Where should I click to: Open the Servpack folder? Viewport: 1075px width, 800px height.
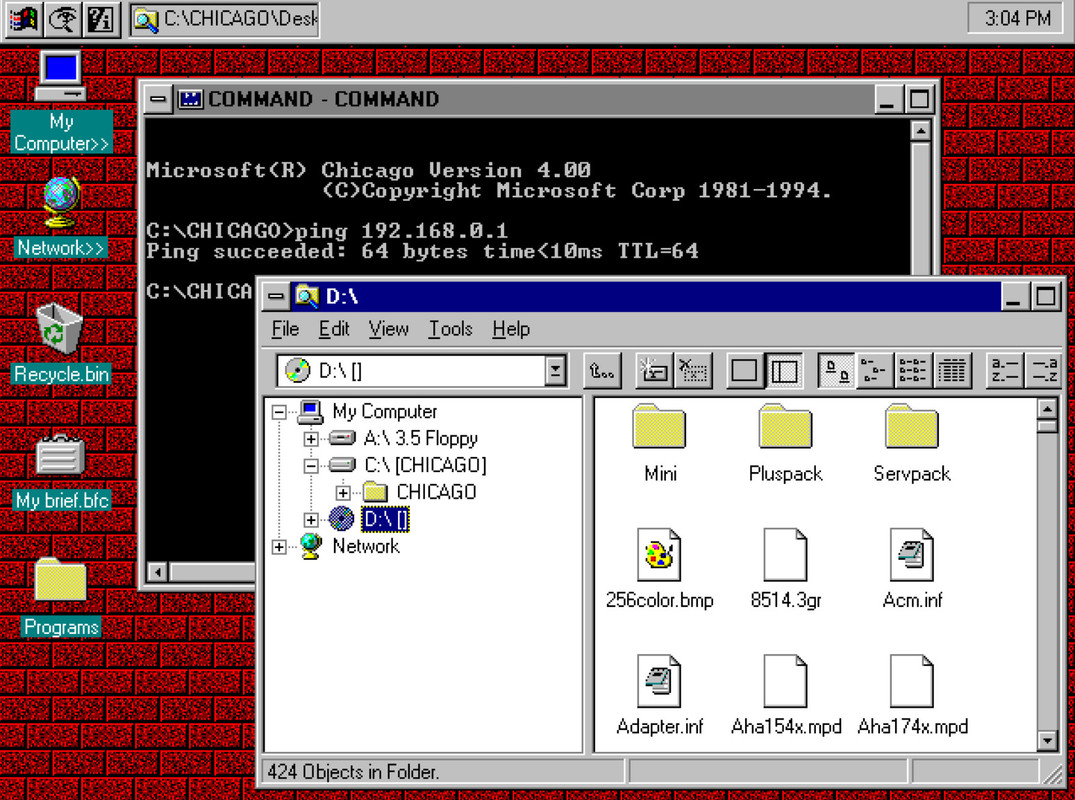912,443
